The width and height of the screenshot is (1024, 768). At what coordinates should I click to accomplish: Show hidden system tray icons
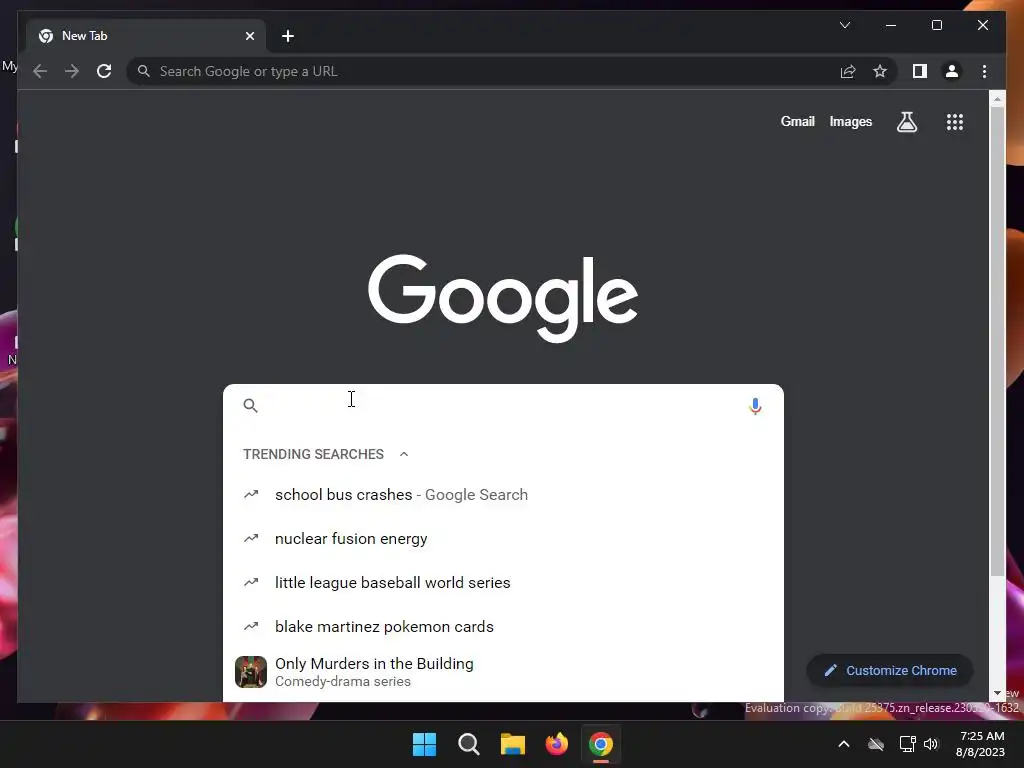pos(844,744)
